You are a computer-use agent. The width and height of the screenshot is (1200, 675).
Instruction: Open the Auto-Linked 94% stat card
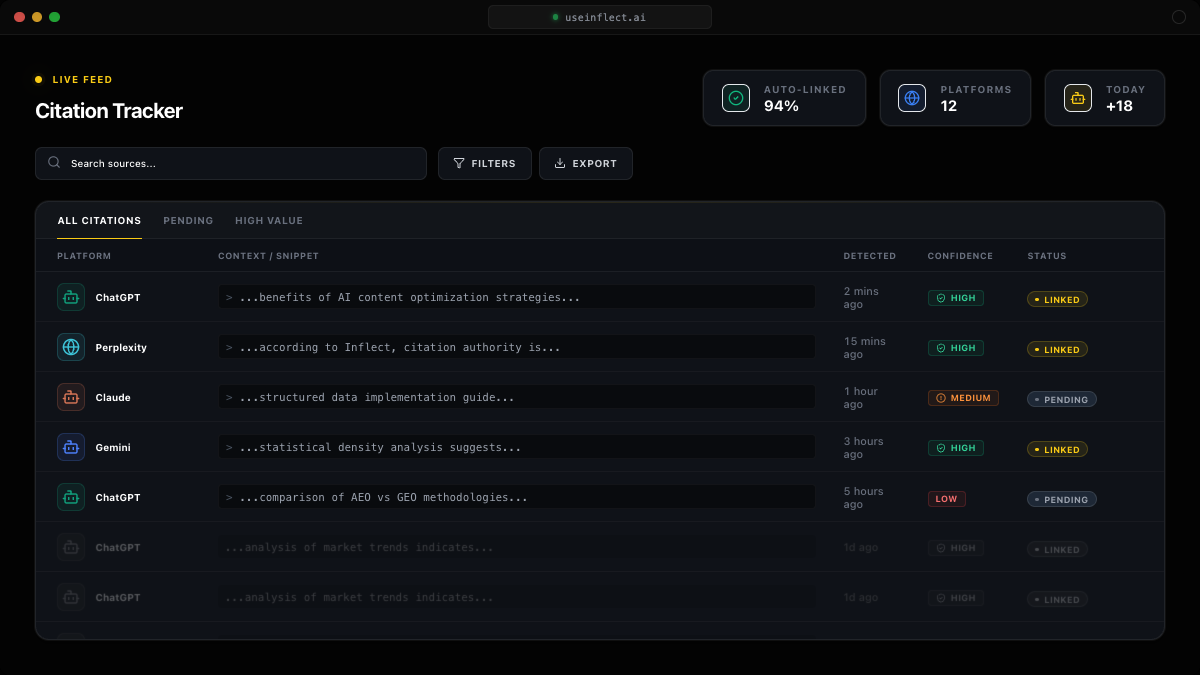pos(784,98)
